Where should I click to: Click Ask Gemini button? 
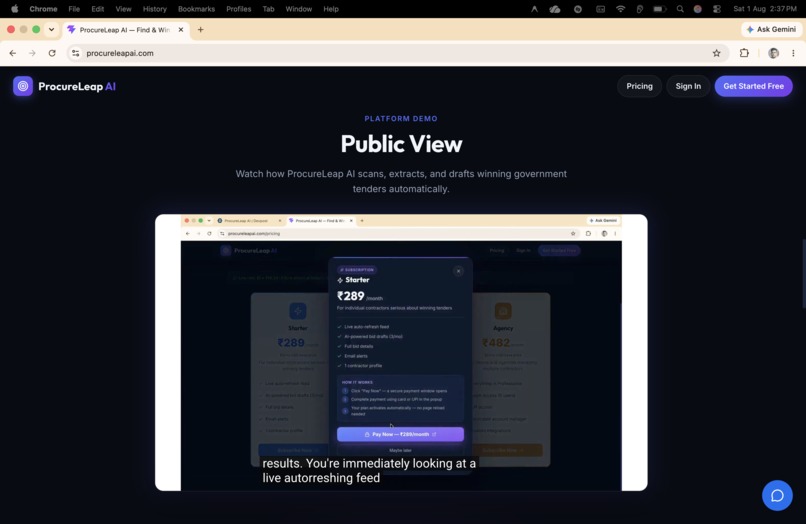click(771, 29)
